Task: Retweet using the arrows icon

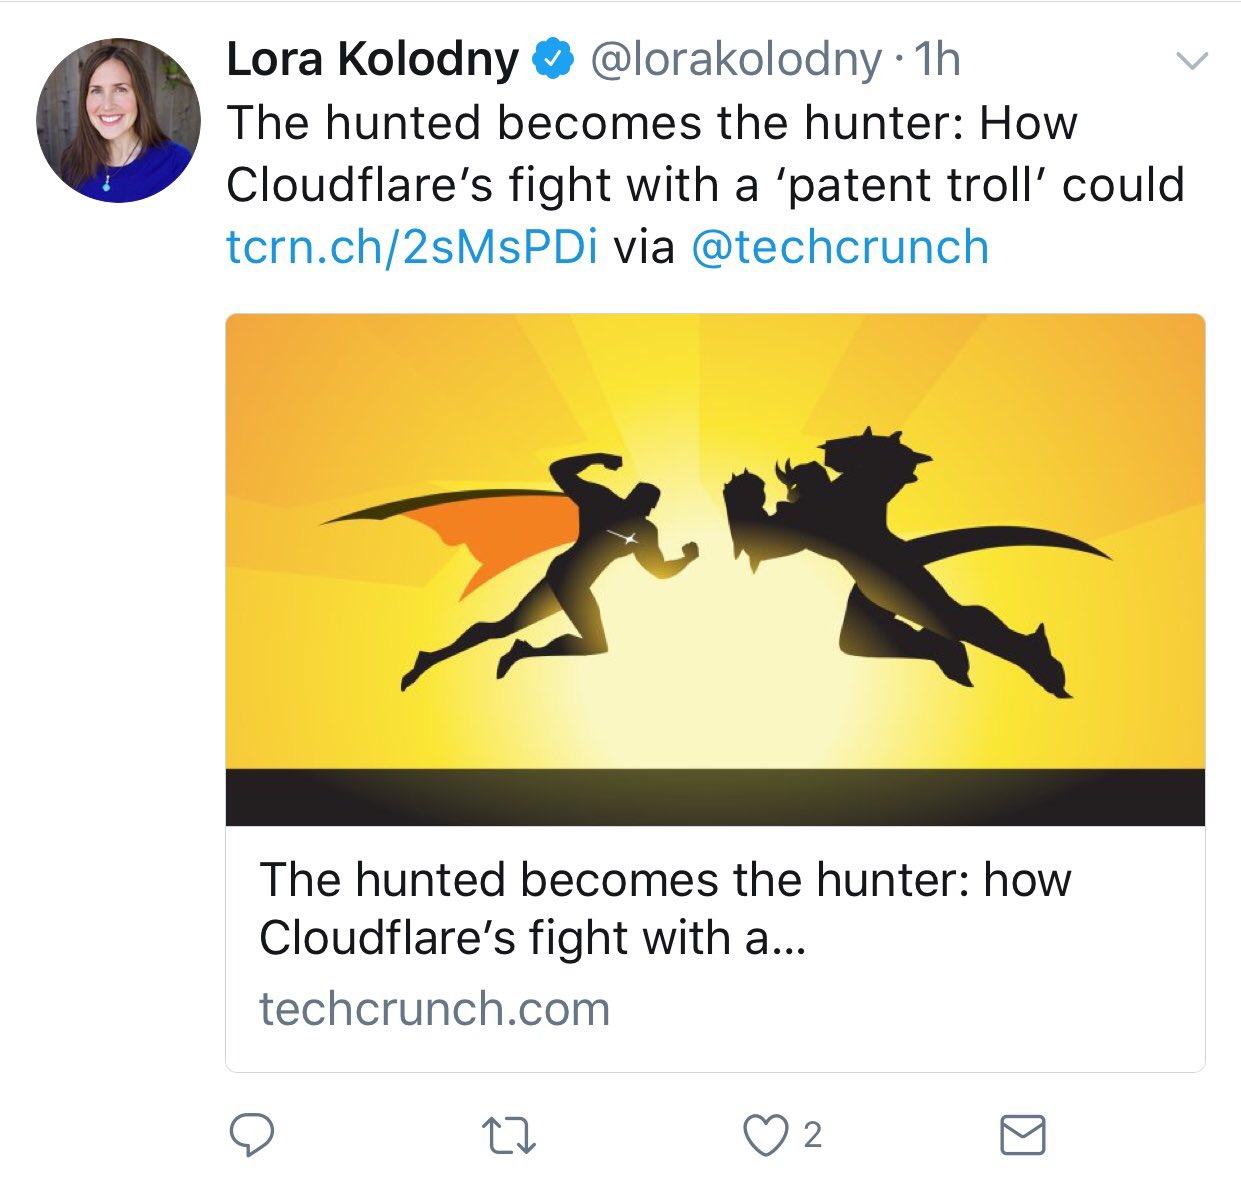Action: (x=509, y=1136)
